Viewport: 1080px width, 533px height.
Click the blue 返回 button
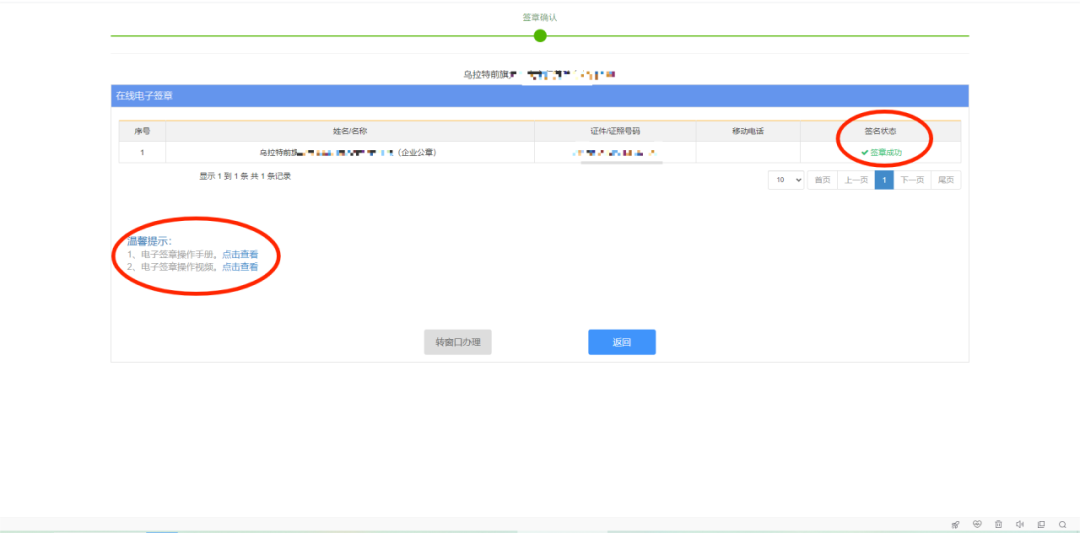coord(622,342)
